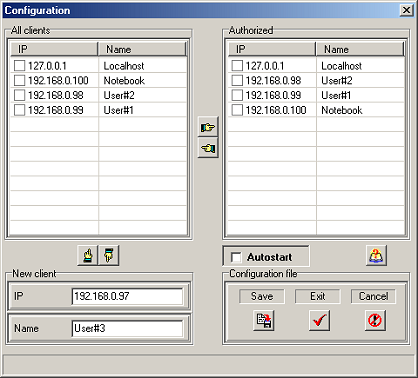Click the hand pointing down remove-client icon
This screenshot has width=418, height=378.
[x=109, y=256]
